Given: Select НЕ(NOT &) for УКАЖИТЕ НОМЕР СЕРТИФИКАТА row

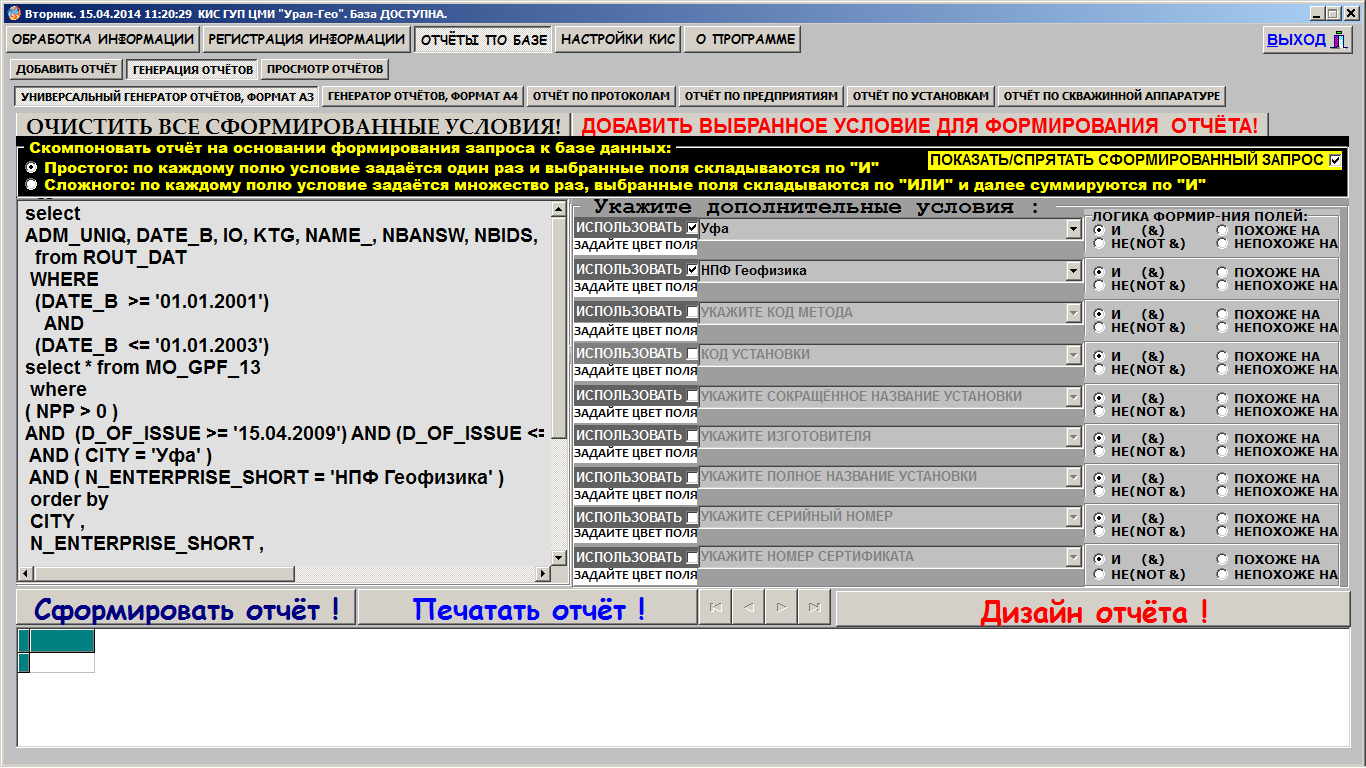Looking at the screenshot, I should click(1100, 574).
